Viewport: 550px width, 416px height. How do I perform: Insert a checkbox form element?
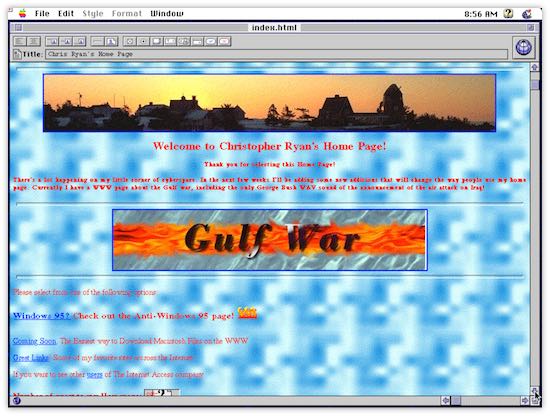[x=130, y=41]
